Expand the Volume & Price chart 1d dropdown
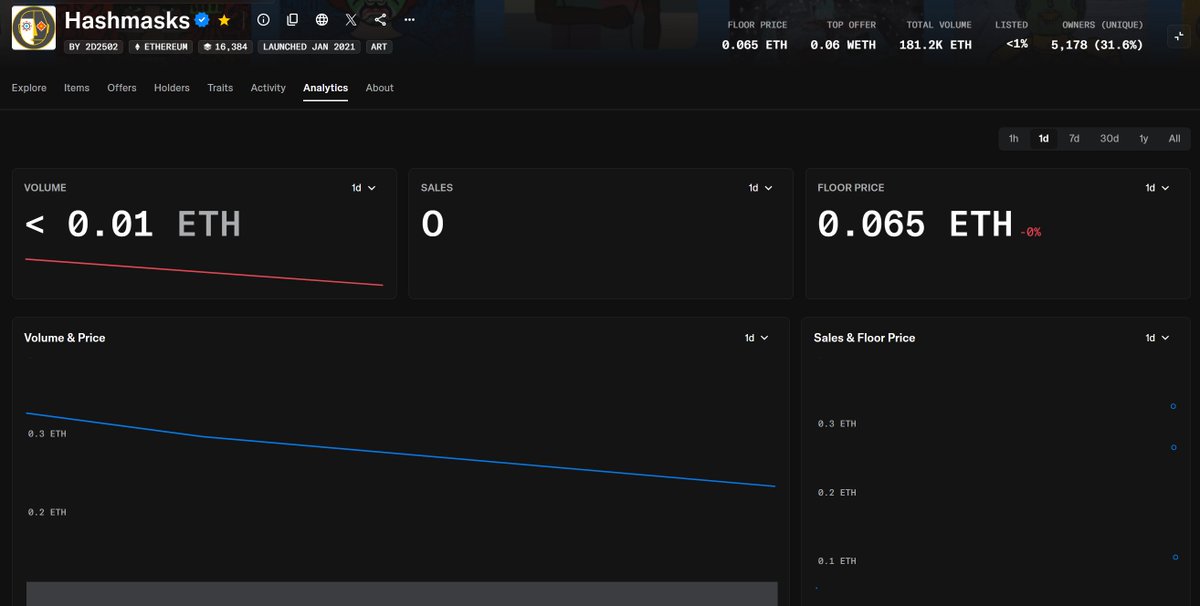Screen dimensions: 1200x606 (x=757, y=338)
